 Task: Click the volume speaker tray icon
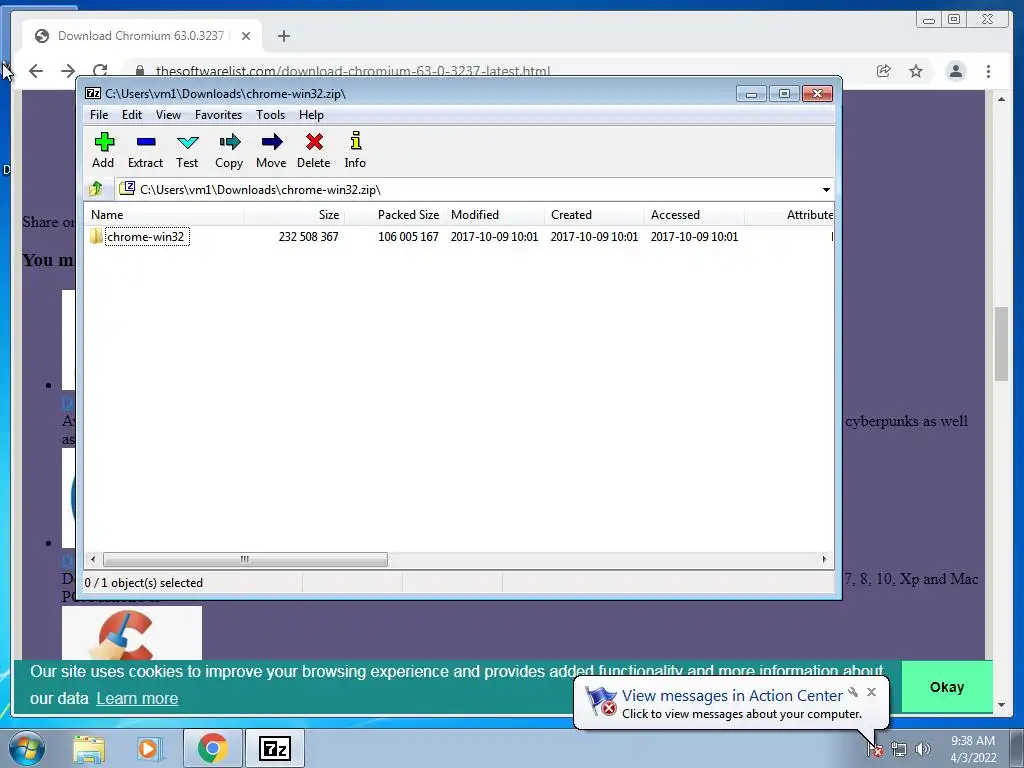pyautogui.click(x=923, y=750)
